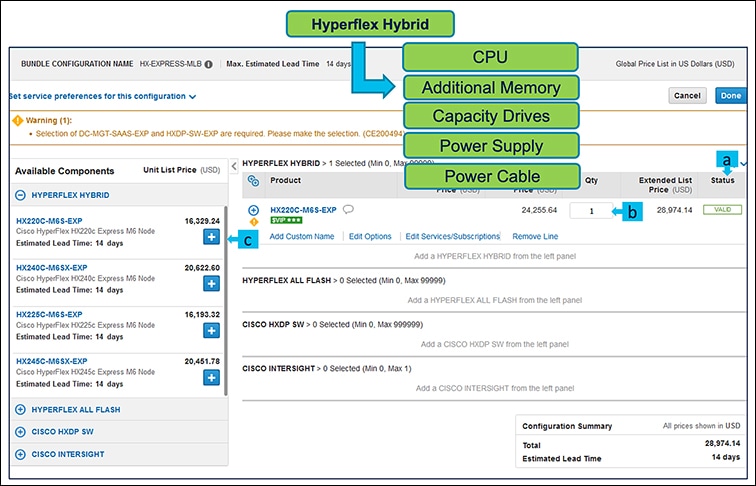
Task: Expand the CISCO HXDP SW category
Action: (x=21, y=431)
